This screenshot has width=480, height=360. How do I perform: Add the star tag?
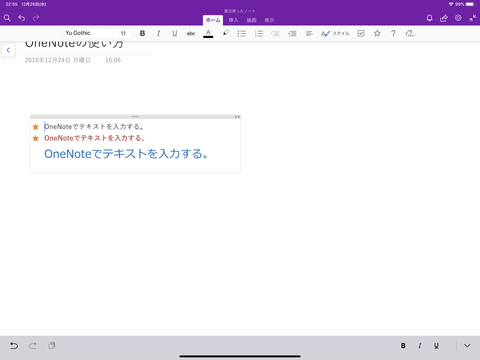[377, 33]
